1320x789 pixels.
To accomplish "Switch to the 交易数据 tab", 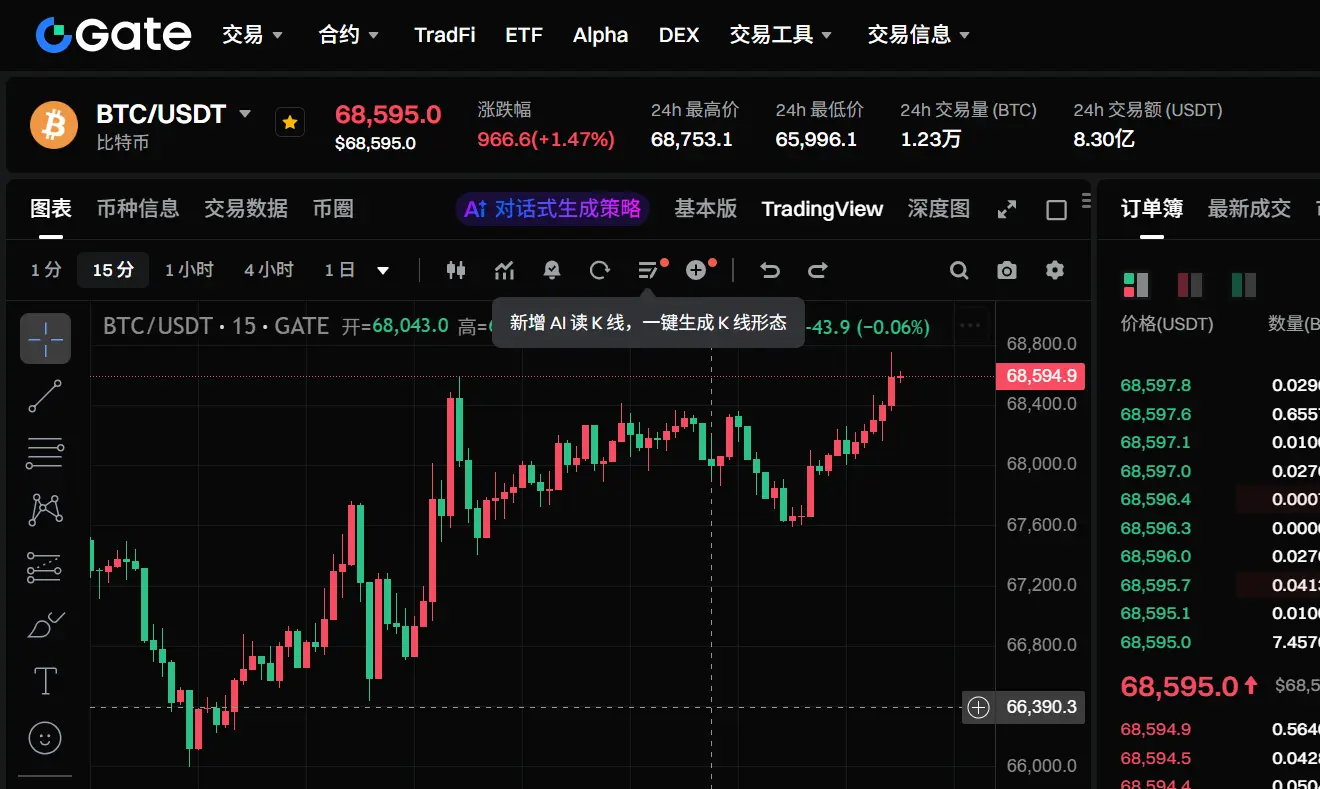I will (246, 209).
